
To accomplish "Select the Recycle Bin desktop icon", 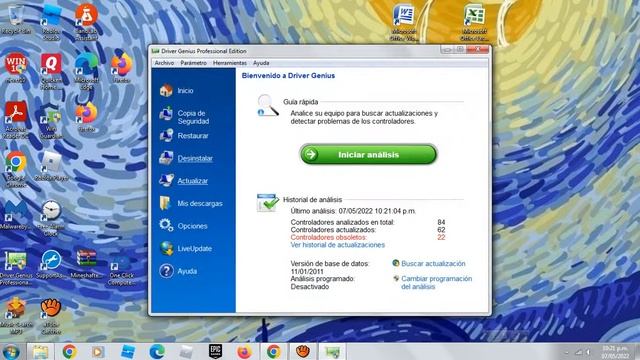I will coord(16,20).
